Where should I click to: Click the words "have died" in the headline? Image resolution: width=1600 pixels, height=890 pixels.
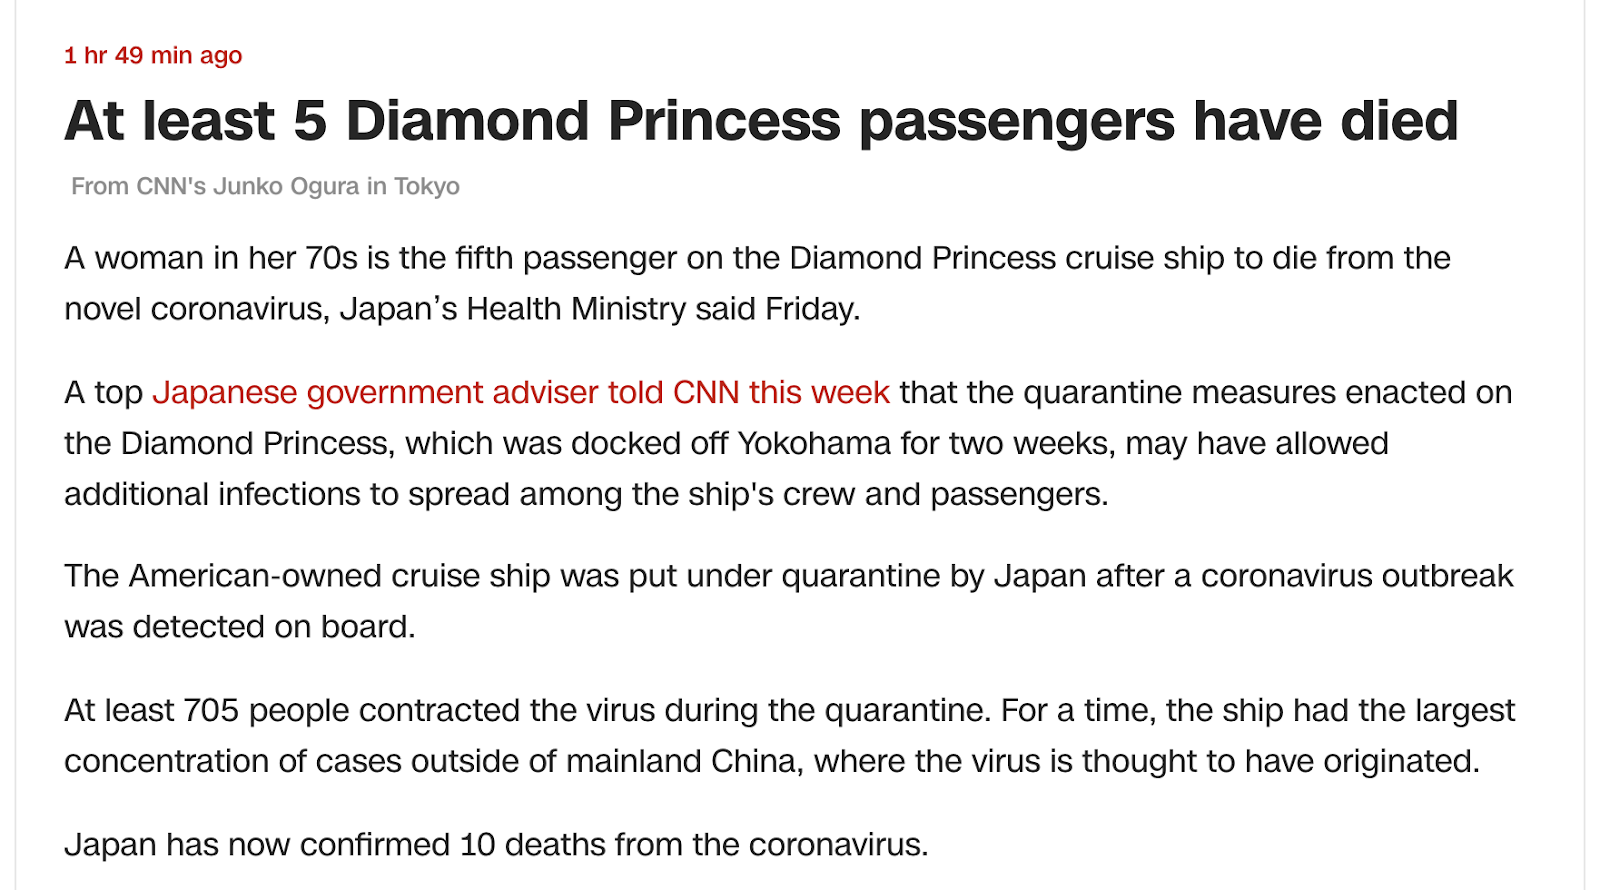coord(1325,121)
